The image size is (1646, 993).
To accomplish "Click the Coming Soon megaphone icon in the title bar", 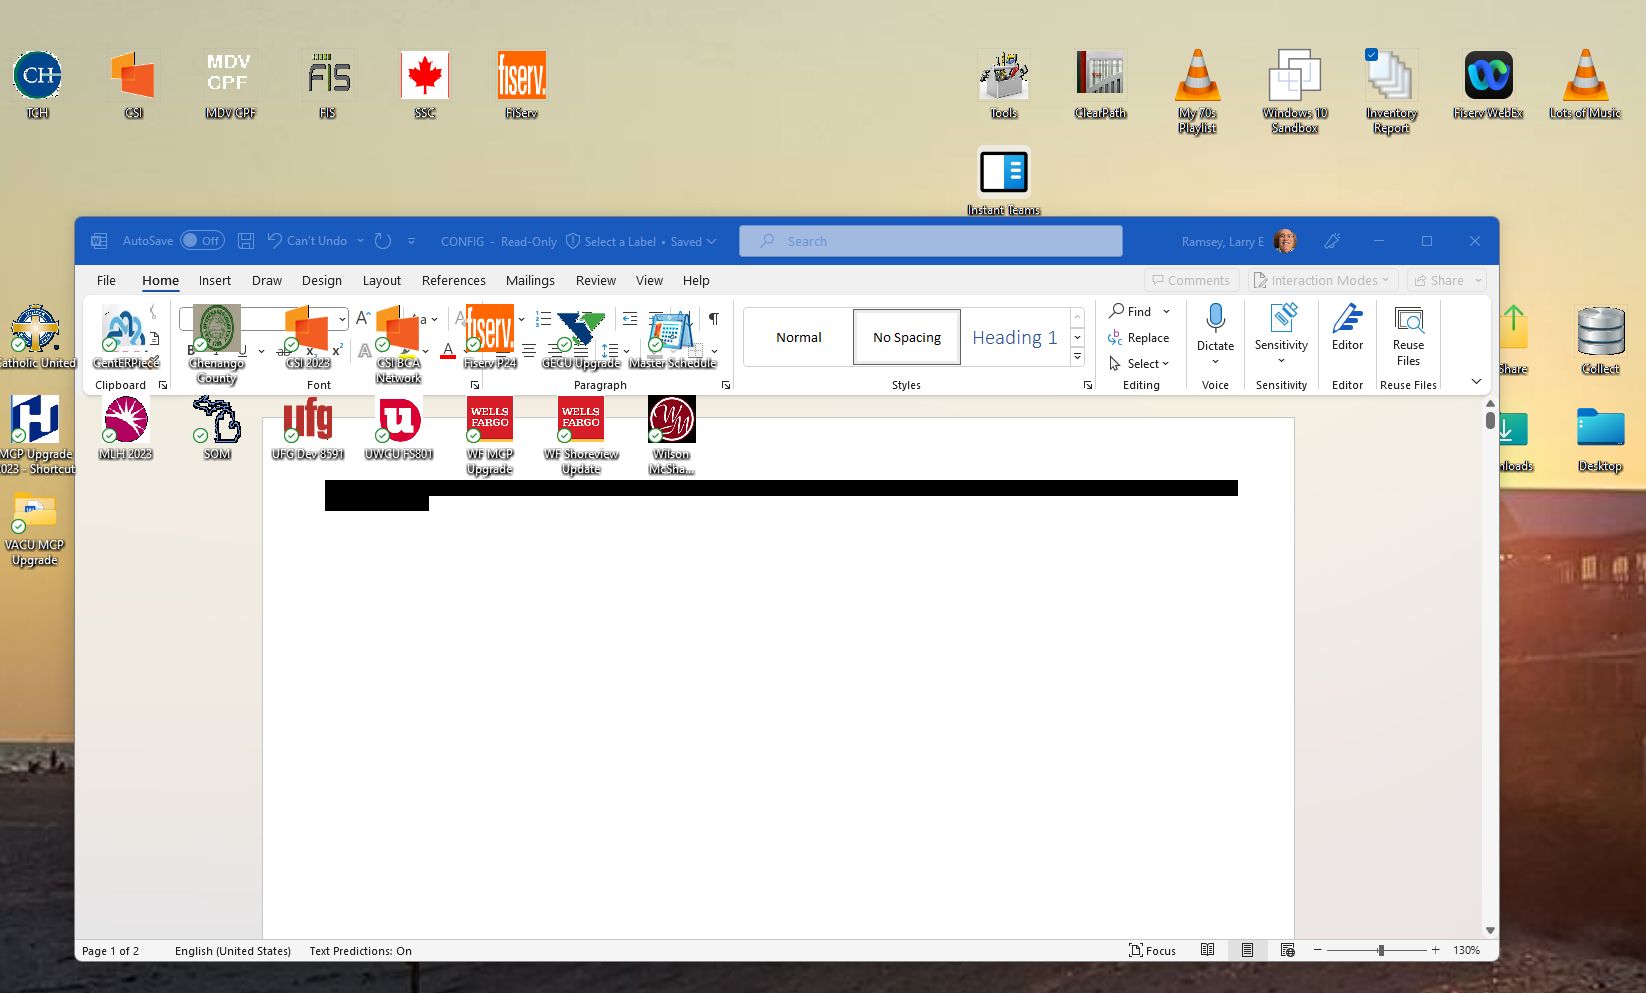I will 1332,241.
